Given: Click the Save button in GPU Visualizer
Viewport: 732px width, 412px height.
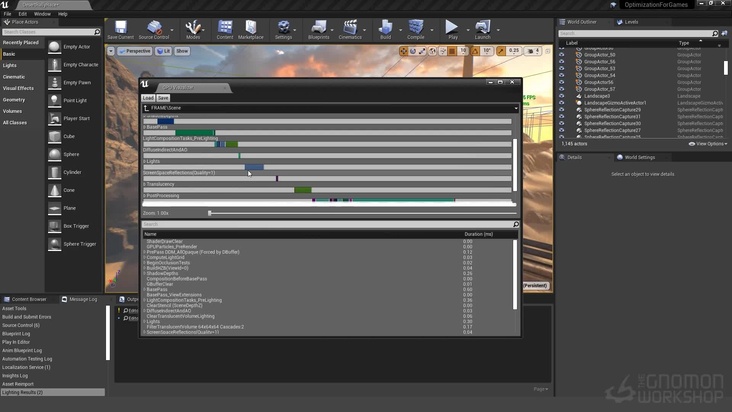Looking at the screenshot, I should tap(163, 98).
